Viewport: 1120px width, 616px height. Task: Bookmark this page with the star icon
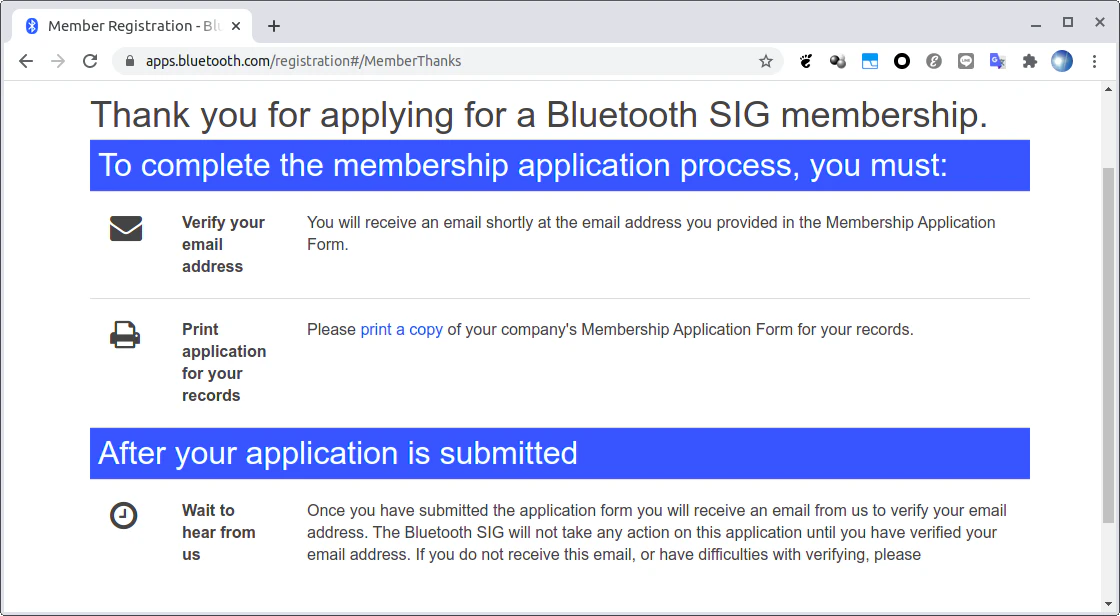[766, 61]
